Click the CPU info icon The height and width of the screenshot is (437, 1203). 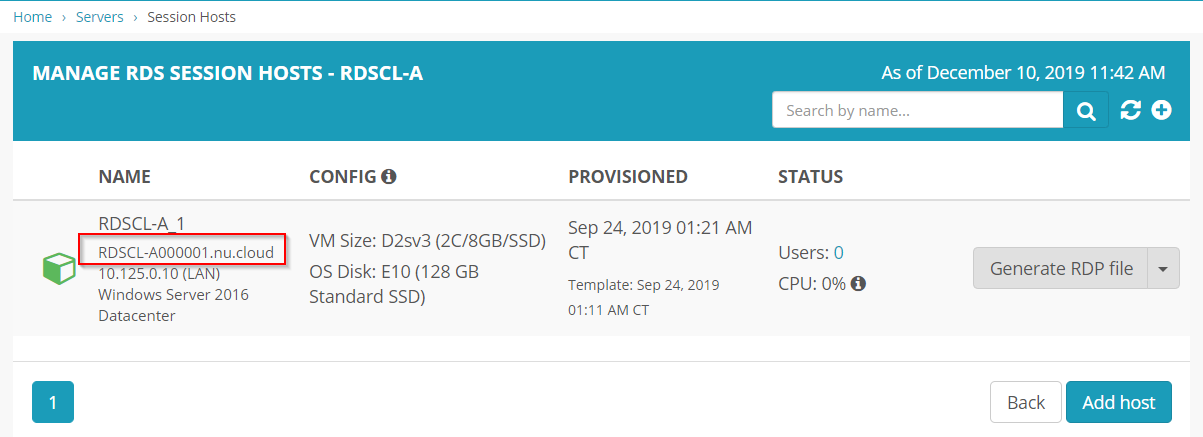tap(858, 283)
